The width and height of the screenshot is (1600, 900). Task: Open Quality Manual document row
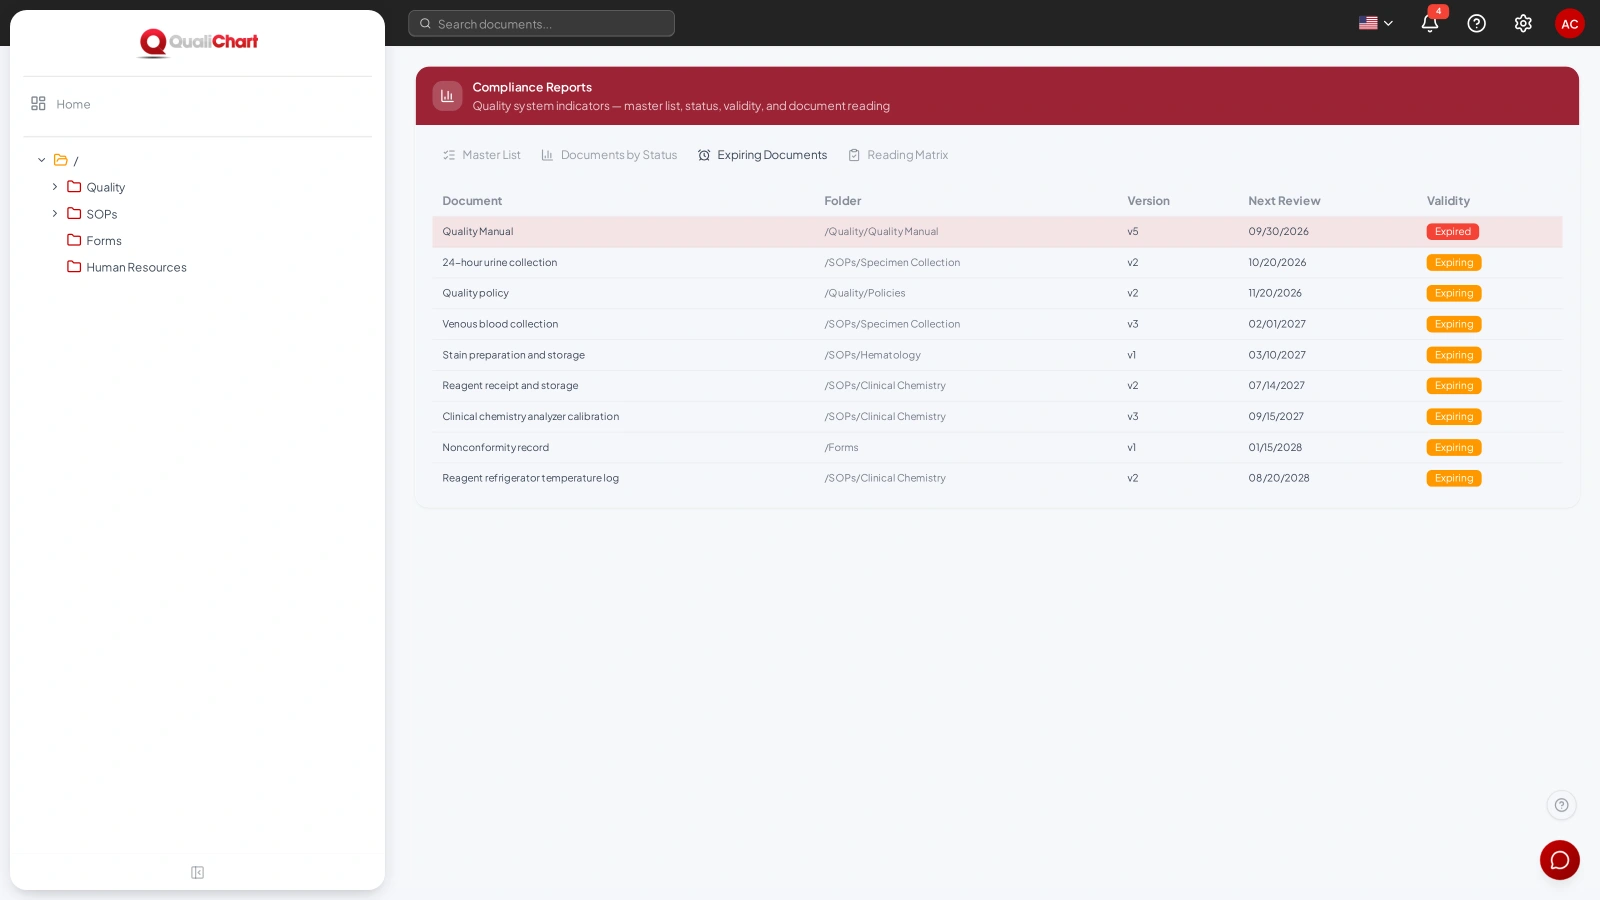click(997, 232)
